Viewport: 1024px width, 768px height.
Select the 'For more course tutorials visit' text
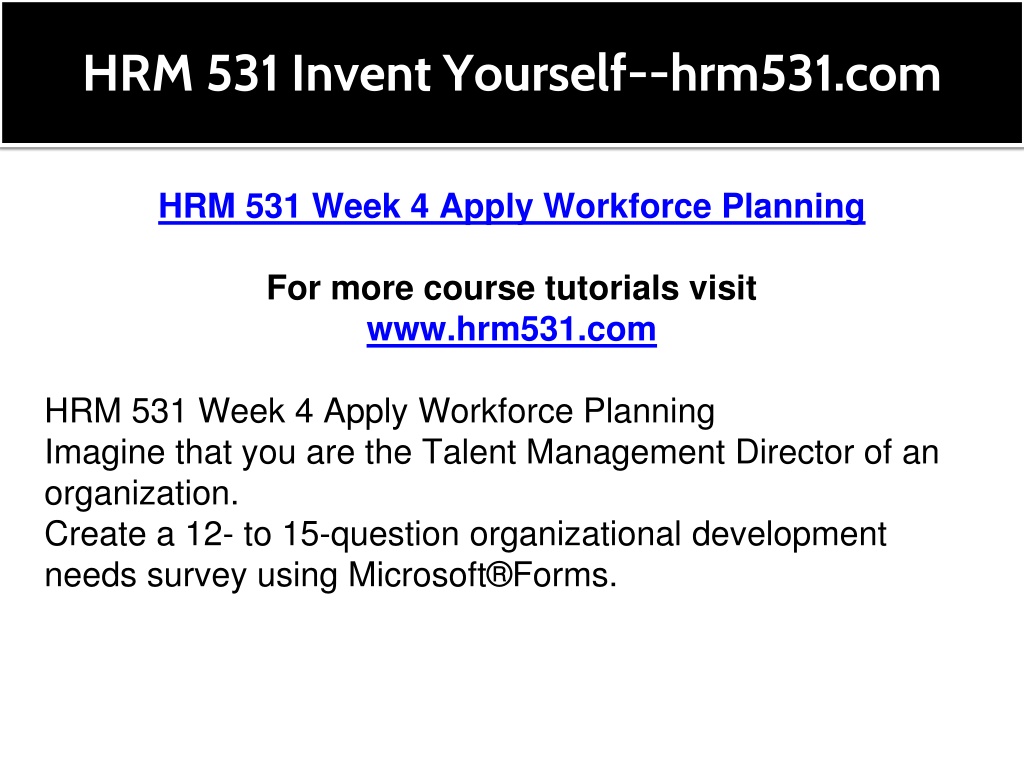(511, 288)
